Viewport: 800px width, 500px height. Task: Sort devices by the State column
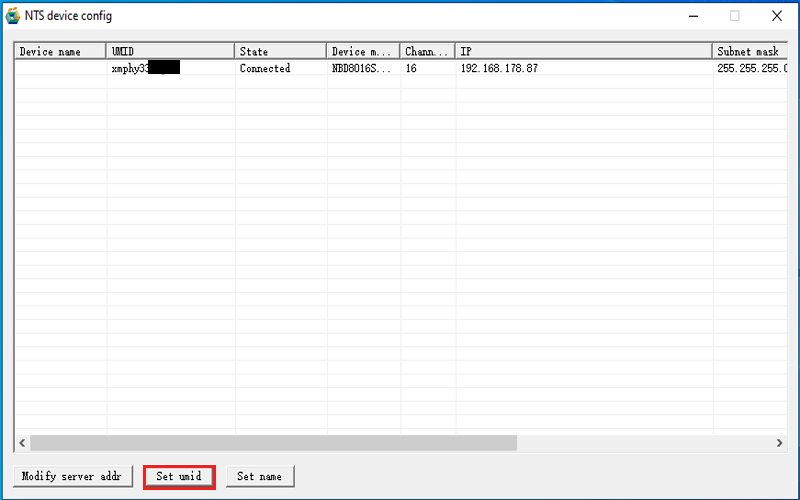(280, 51)
